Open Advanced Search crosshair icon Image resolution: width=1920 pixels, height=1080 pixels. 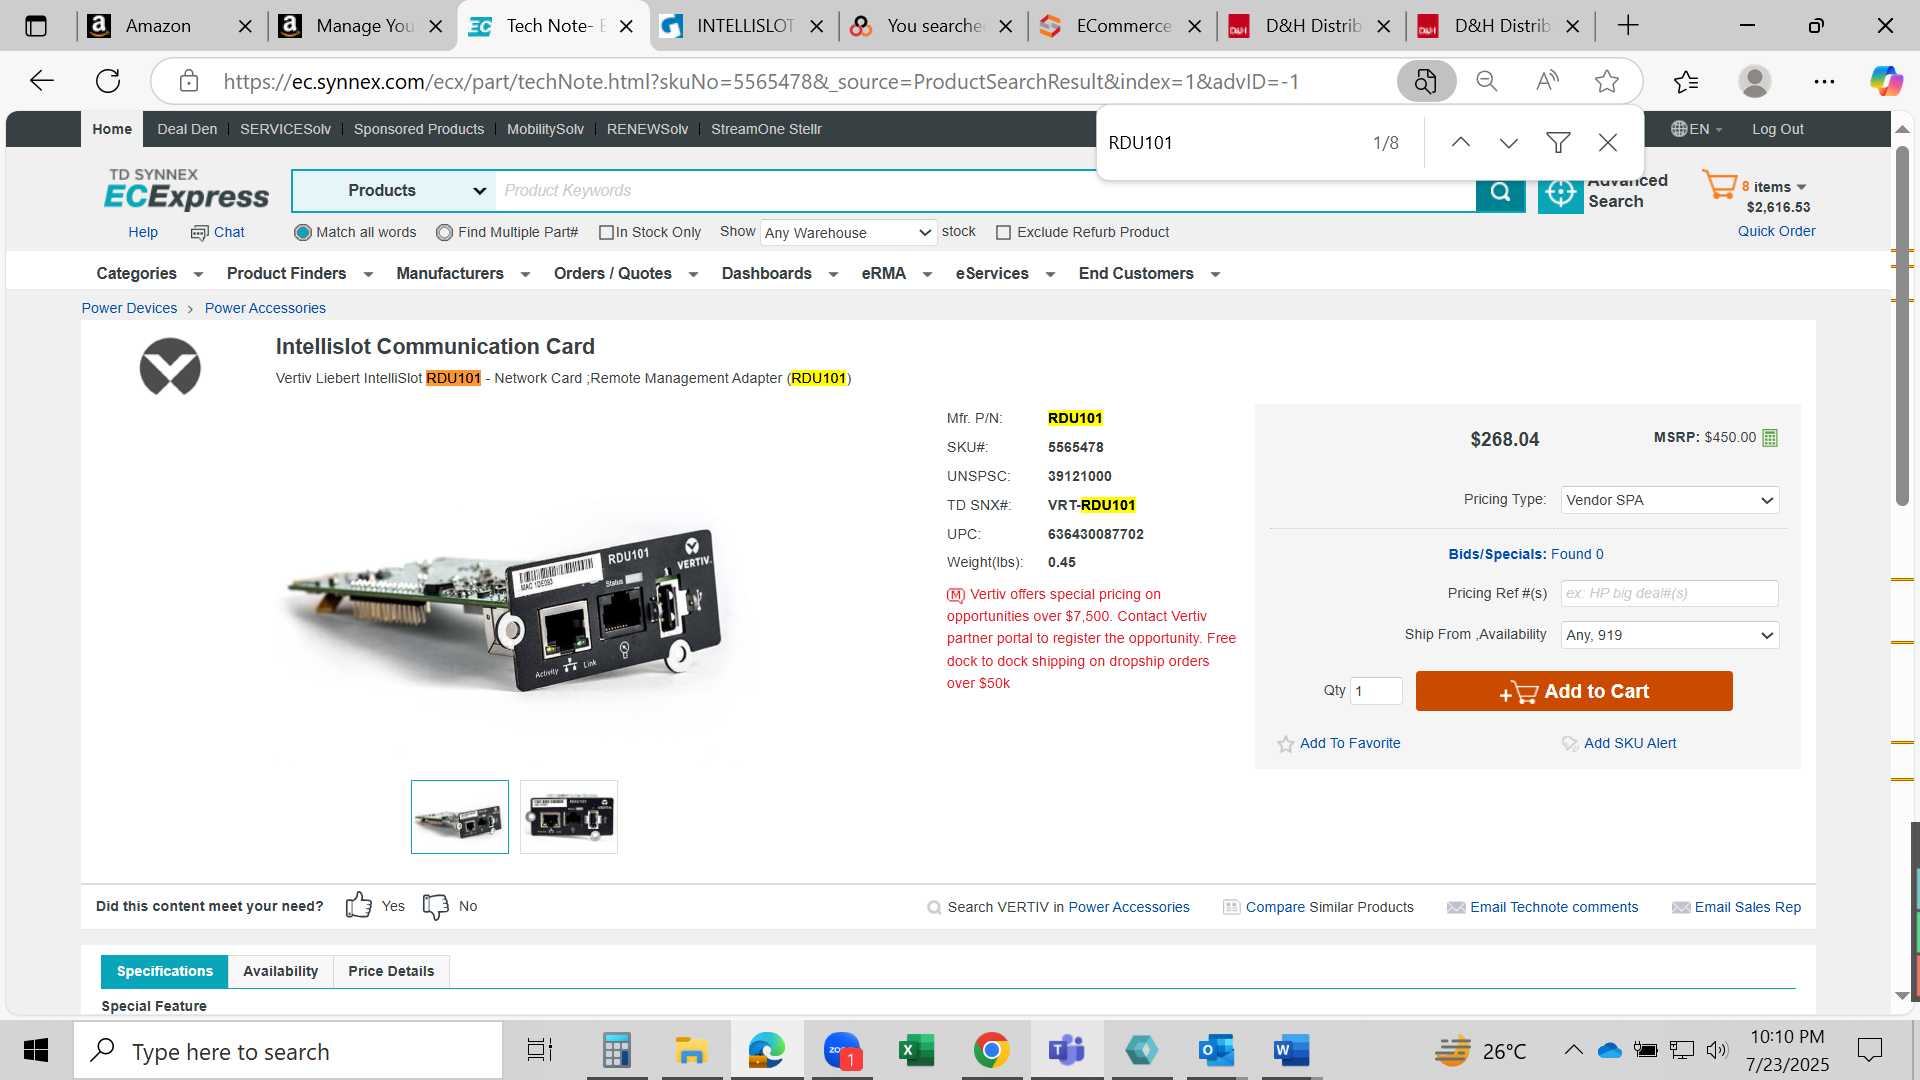click(x=1560, y=193)
